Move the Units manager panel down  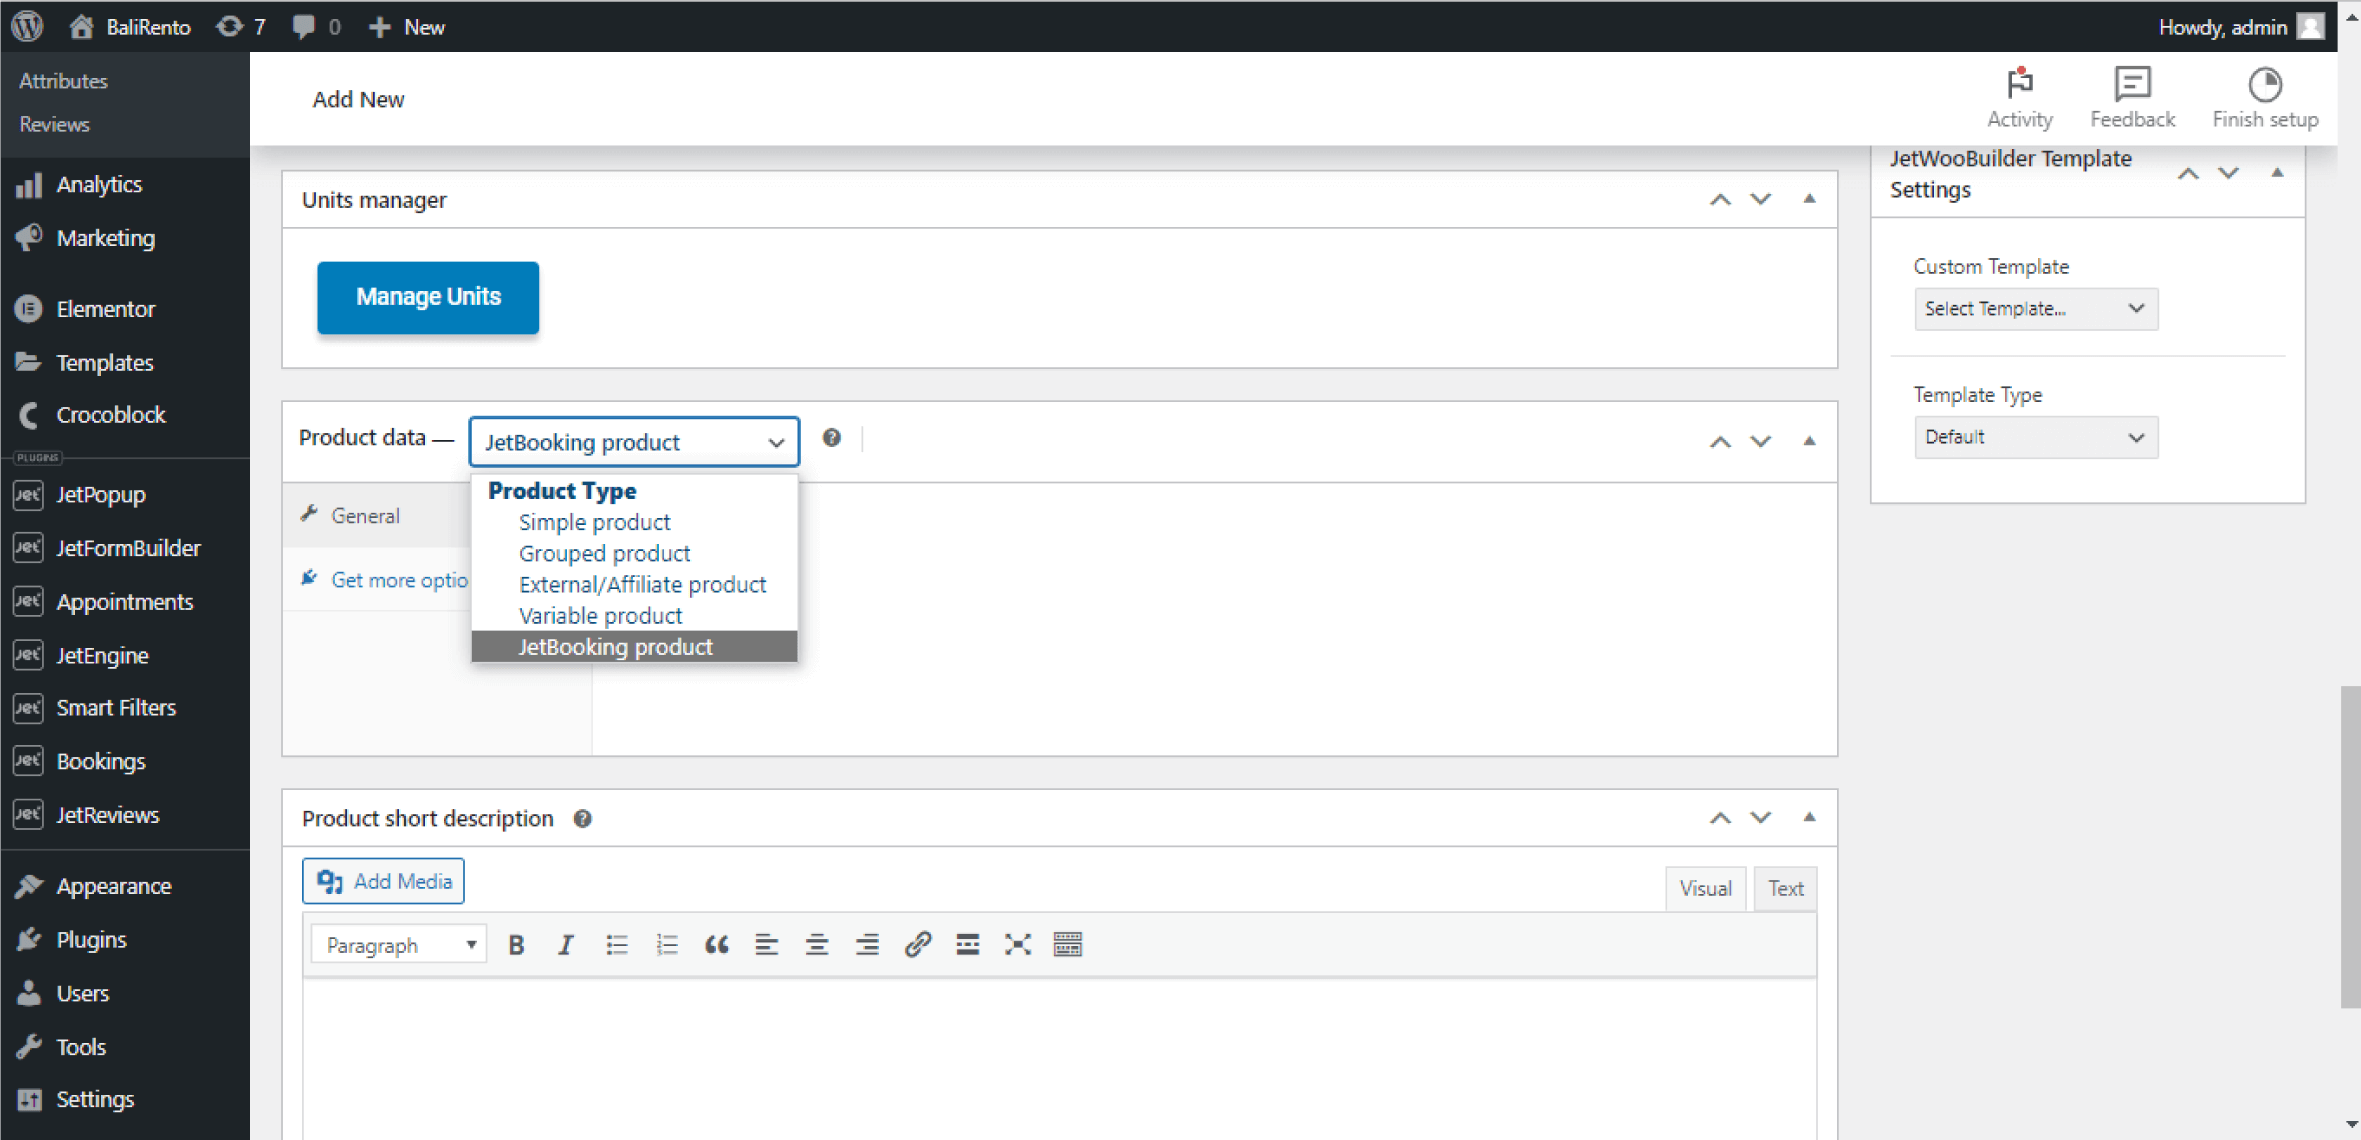tap(1760, 200)
